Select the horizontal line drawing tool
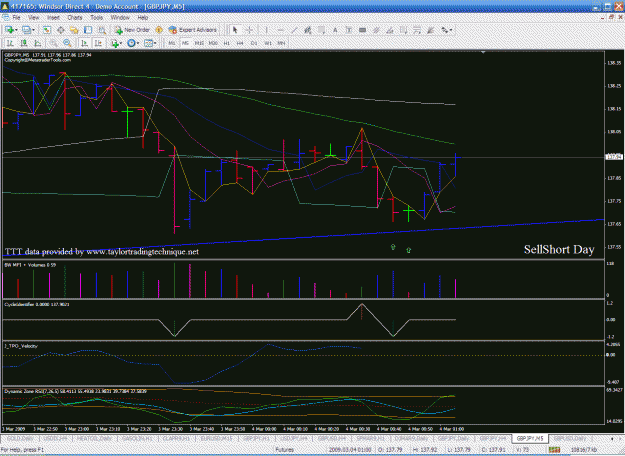Screen dimensions: 625x456 [x=280, y=30]
